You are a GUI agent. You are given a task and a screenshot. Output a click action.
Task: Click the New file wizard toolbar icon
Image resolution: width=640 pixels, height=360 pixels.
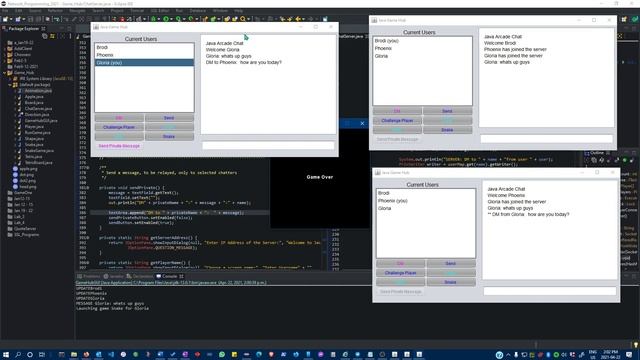coord(6,19)
